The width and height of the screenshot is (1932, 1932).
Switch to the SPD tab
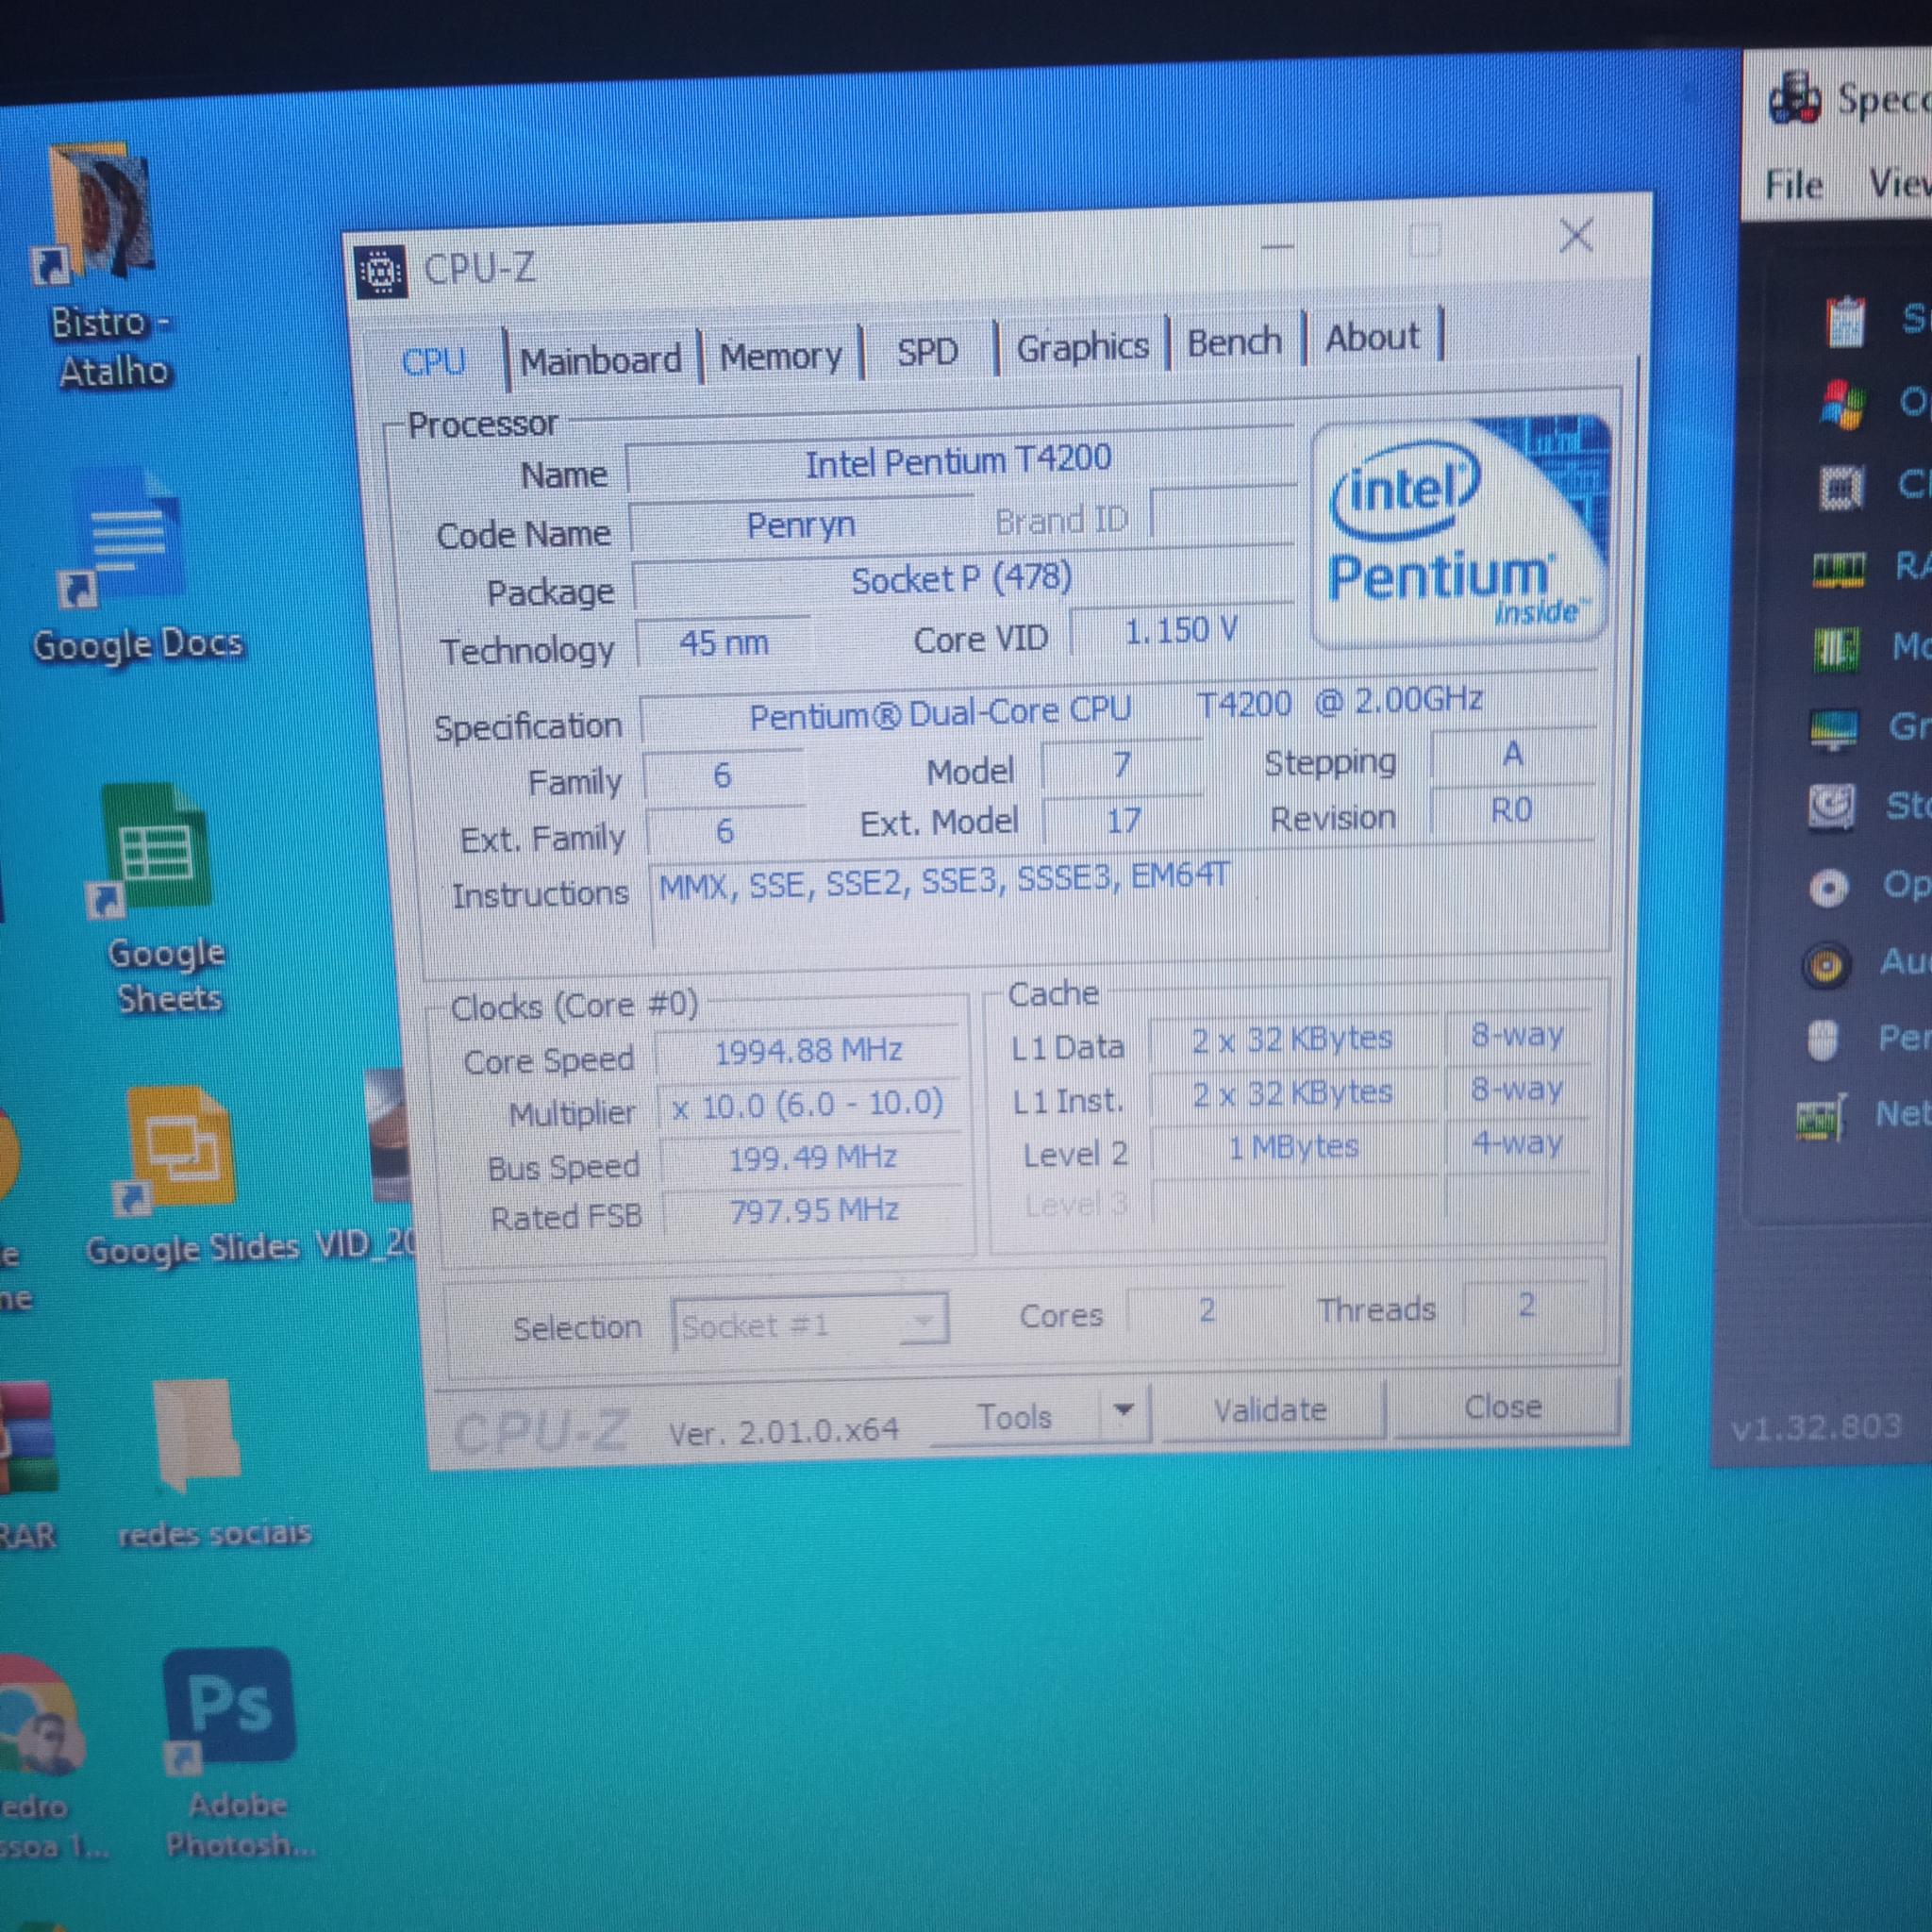(x=927, y=351)
